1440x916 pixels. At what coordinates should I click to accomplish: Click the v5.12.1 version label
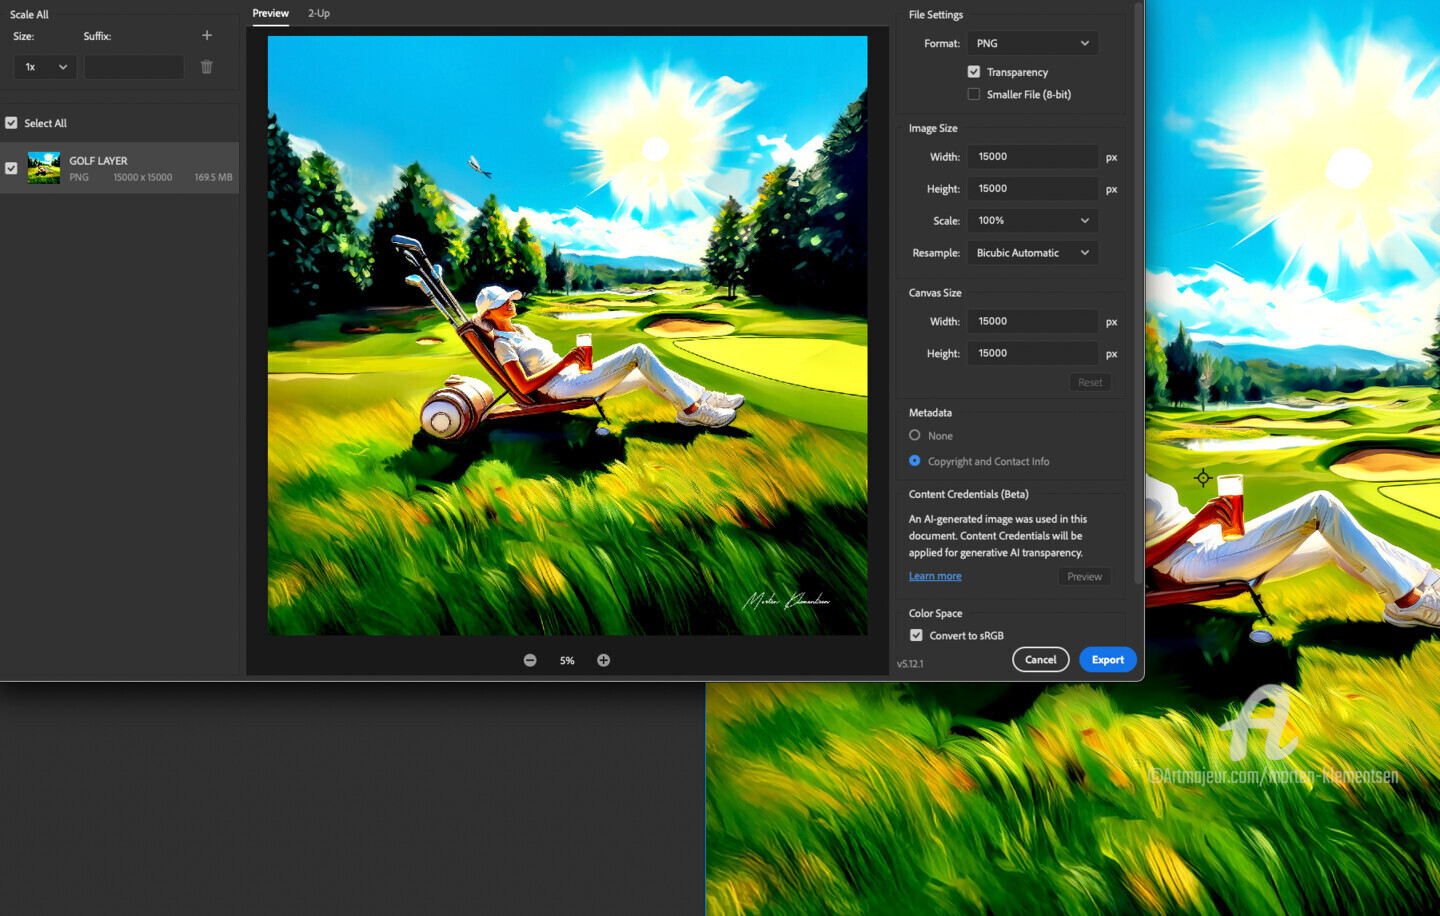click(x=910, y=664)
